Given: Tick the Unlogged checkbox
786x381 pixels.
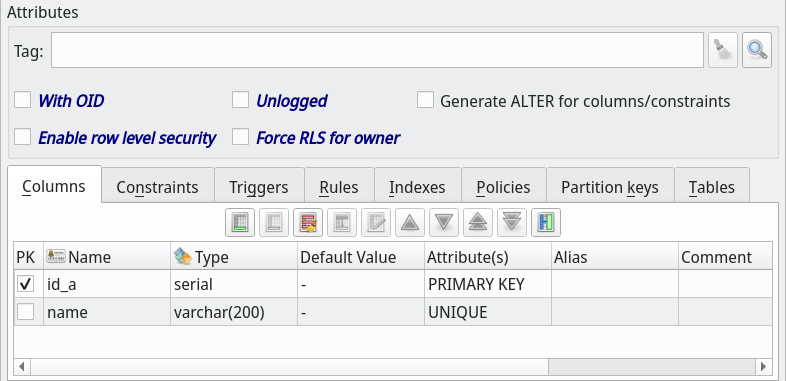Looking at the screenshot, I should pyautogui.click(x=241, y=100).
